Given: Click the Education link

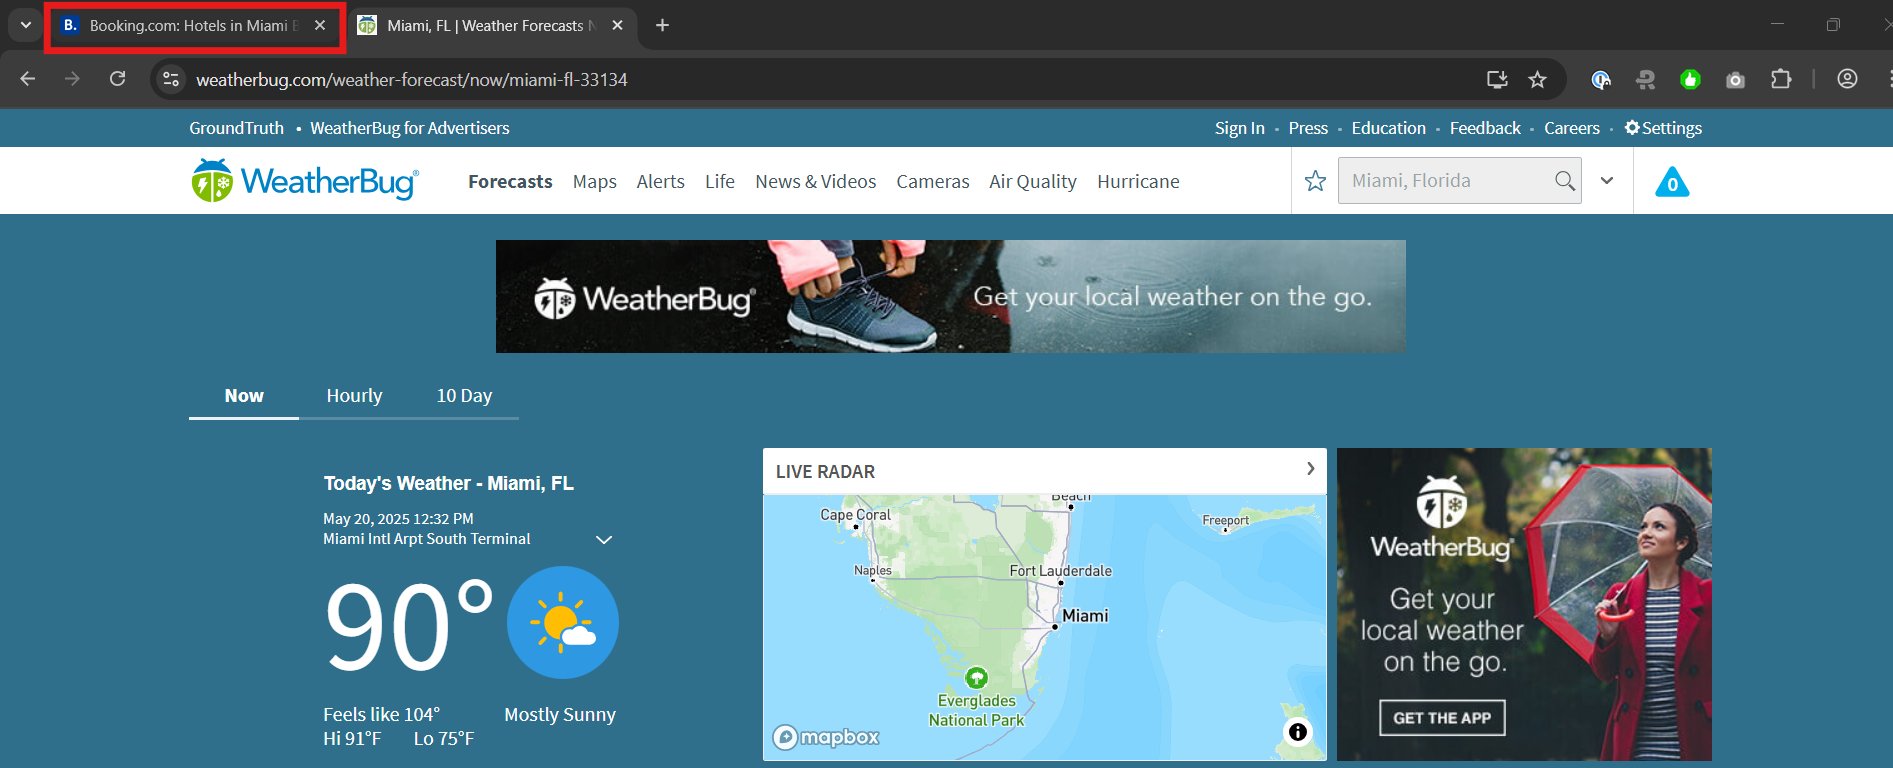Looking at the screenshot, I should click(1388, 128).
